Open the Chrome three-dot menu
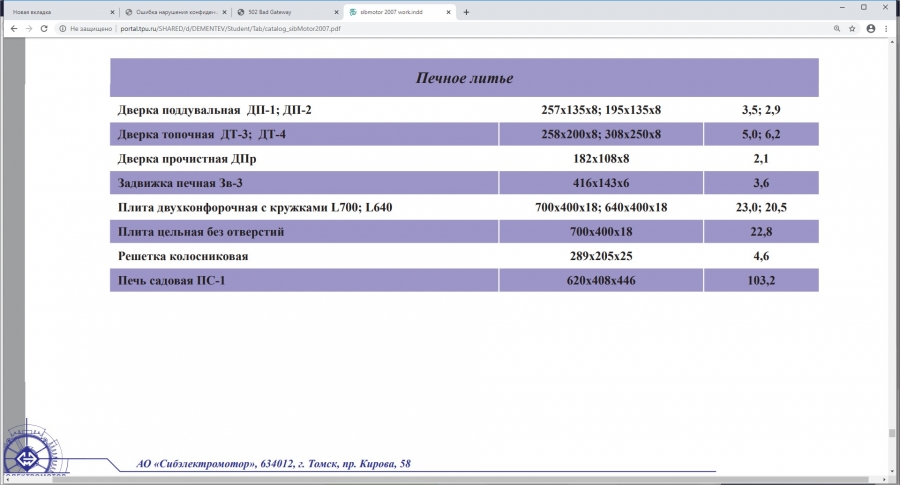The image size is (900, 485). point(887,29)
